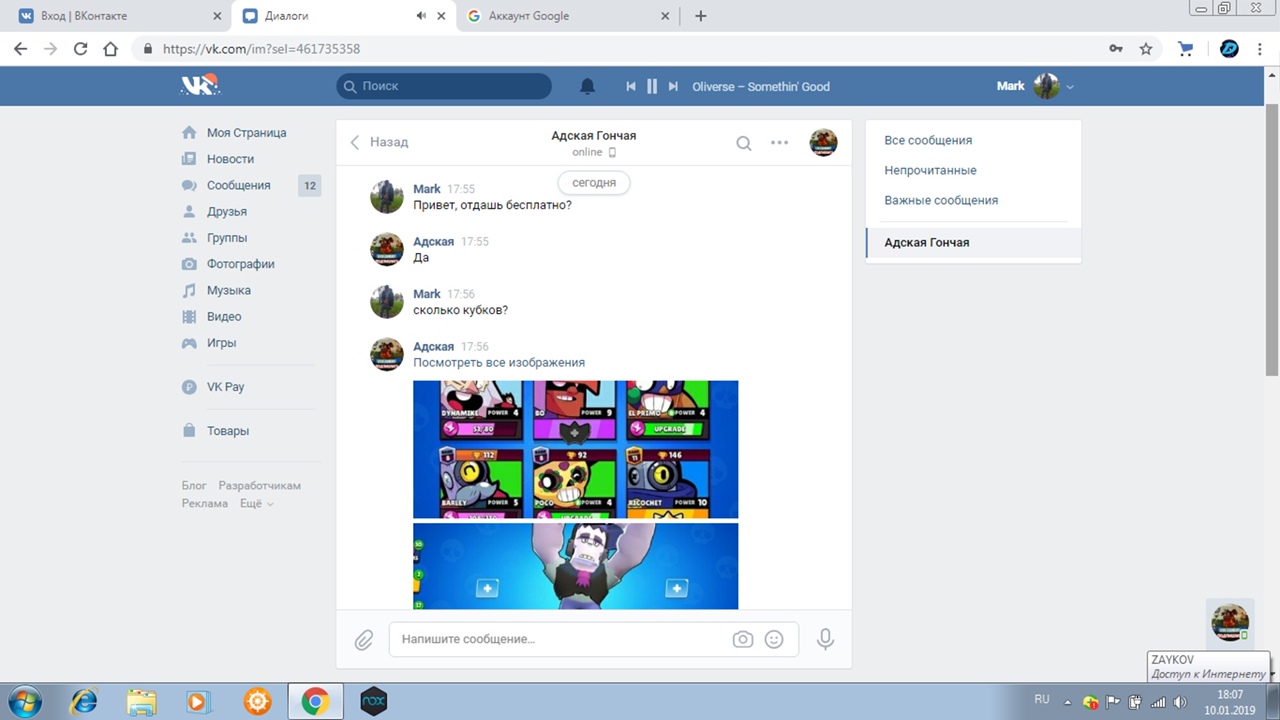Record a voice message with microphone icon
The width and height of the screenshot is (1280, 720).
click(825, 639)
